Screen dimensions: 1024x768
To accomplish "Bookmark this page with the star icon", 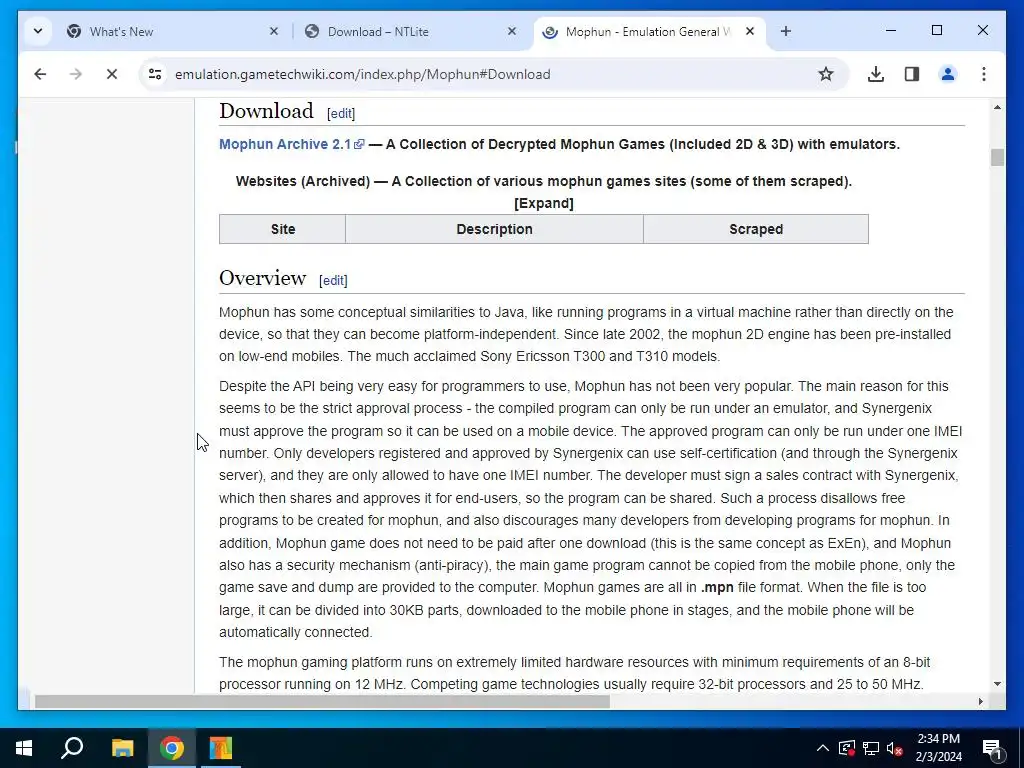I will pos(825,74).
